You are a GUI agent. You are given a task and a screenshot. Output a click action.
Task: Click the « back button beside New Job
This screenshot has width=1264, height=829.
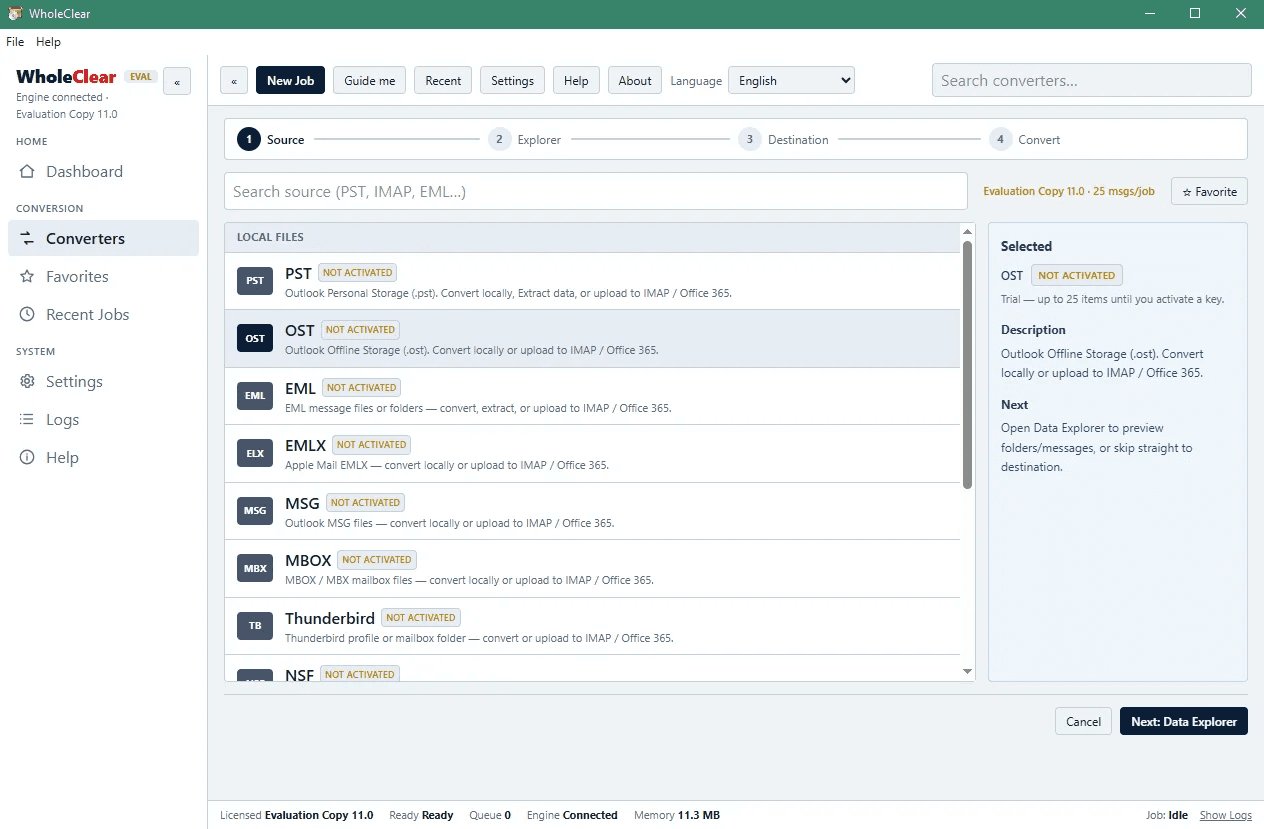click(x=233, y=81)
